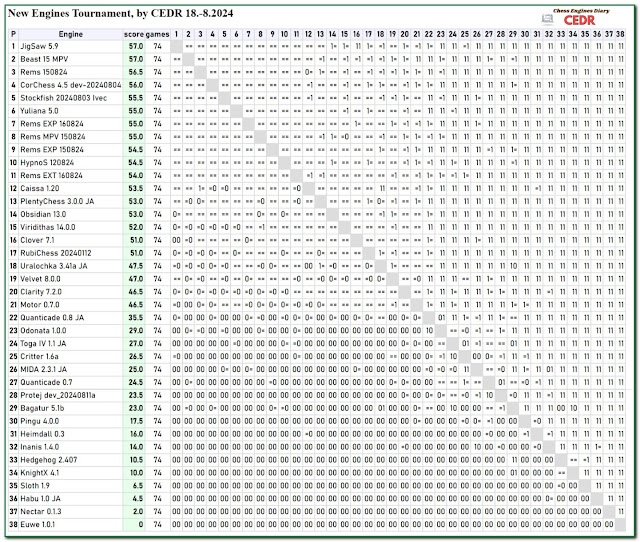Viewport: 640px width, 542px height.
Task: Select engine name RubiChess 20240112
Action: pyautogui.click(x=56, y=253)
